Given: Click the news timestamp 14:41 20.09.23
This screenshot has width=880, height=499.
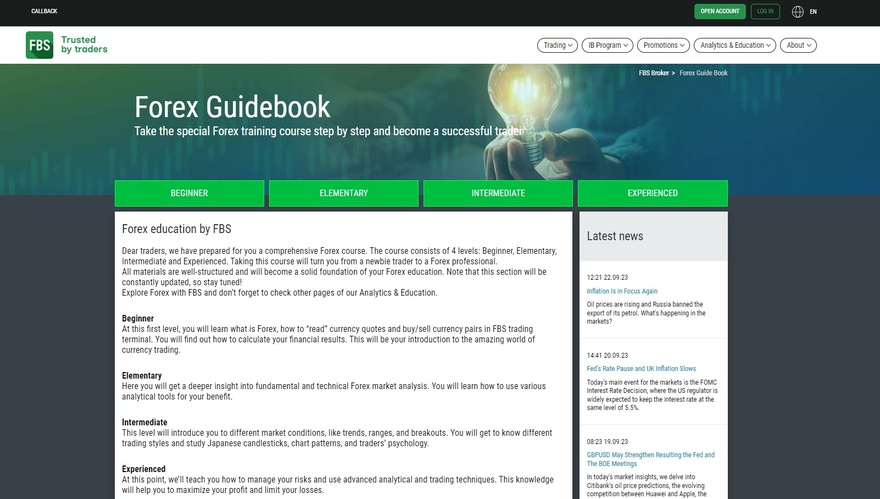Looking at the screenshot, I should point(607,355).
